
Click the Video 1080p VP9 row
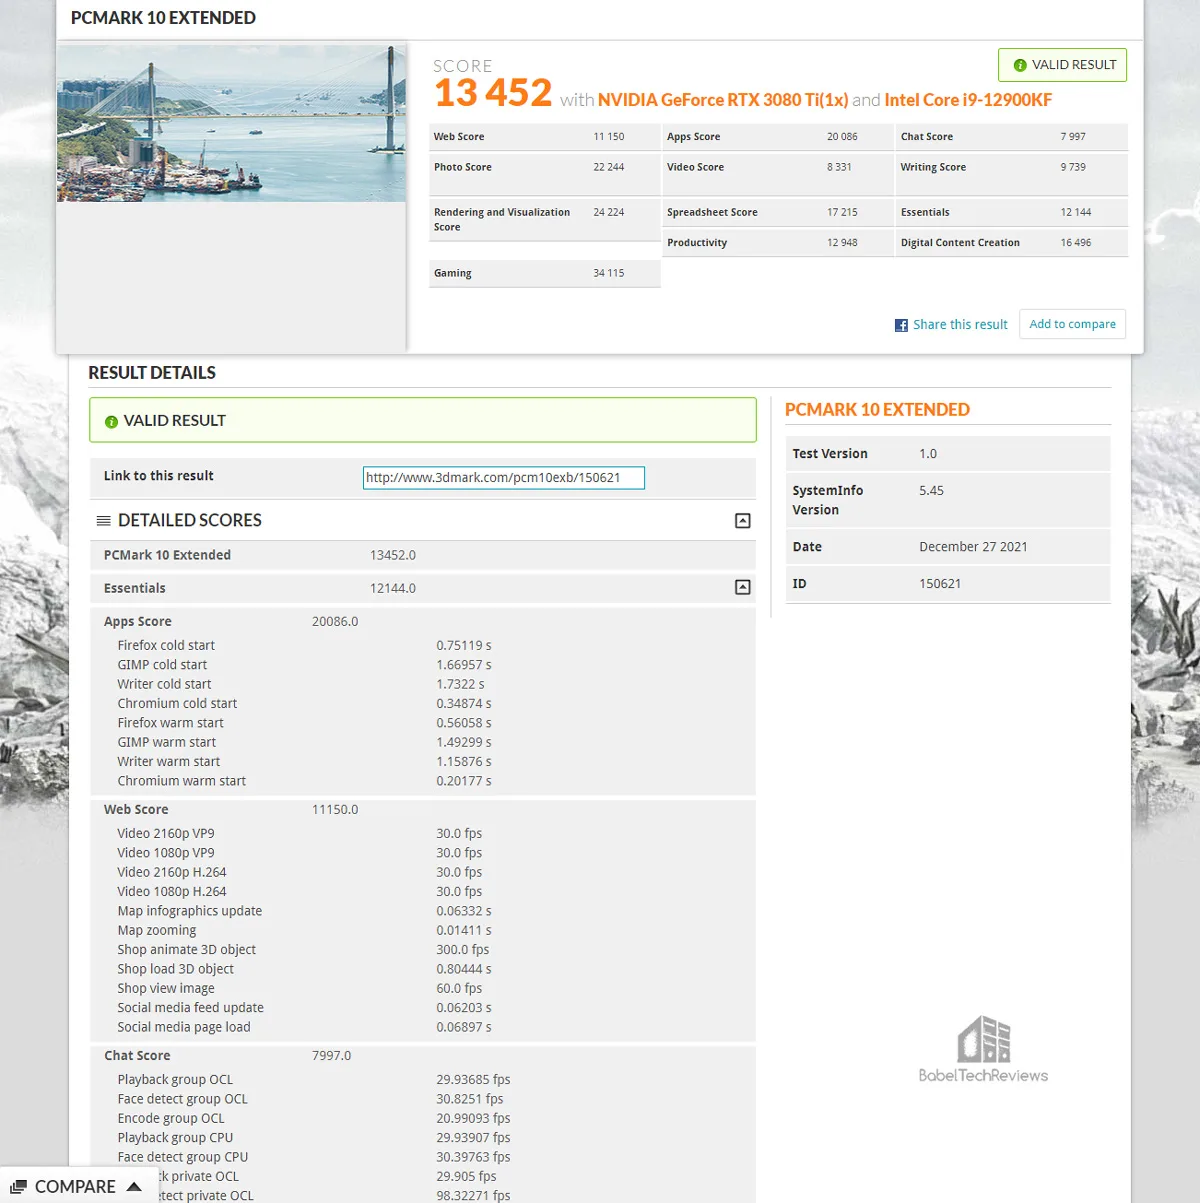pos(423,853)
